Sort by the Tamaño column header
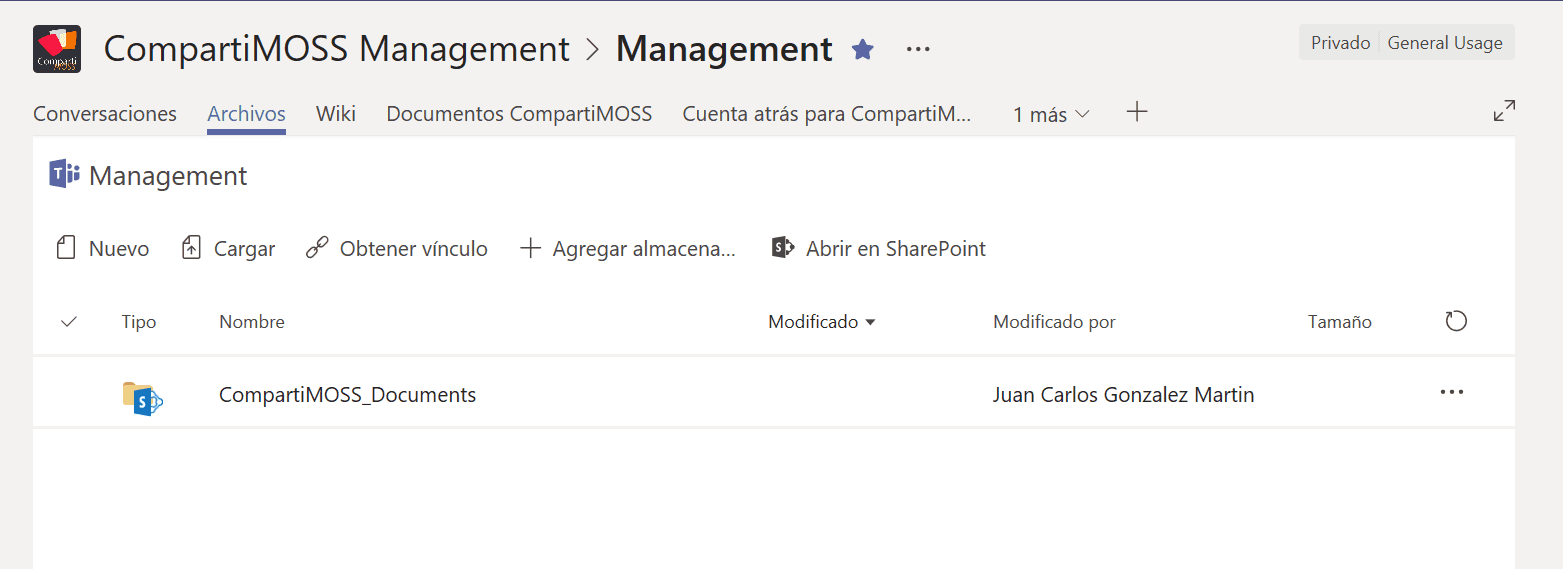The width and height of the screenshot is (1563, 569). point(1340,322)
